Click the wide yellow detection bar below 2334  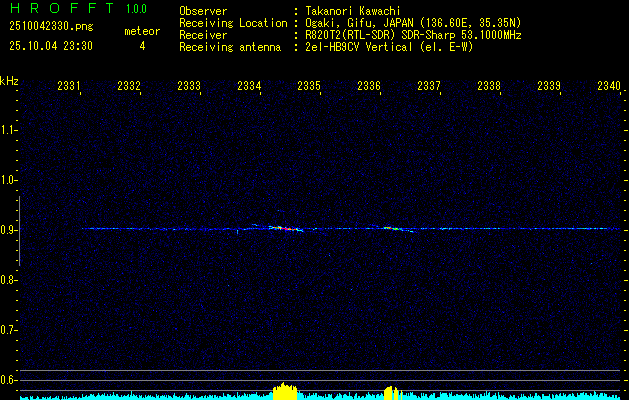tap(285, 391)
